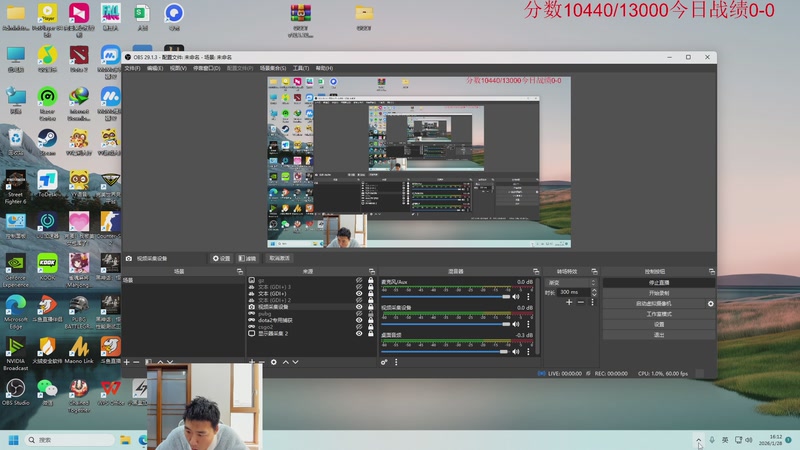Viewport: 800px width, 450px height.
Task: Mute the 视频采集设备 mixer channel speaker
Action: (x=516, y=324)
